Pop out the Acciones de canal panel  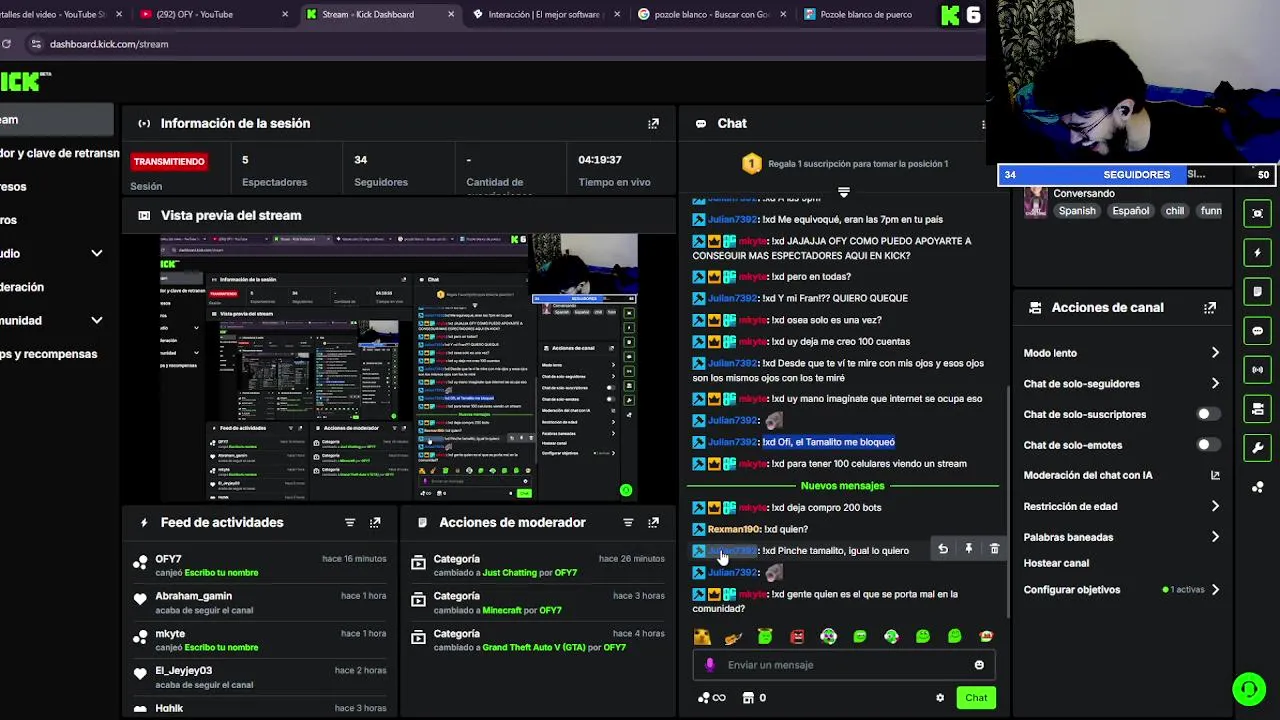pyautogui.click(x=1210, y=307)
